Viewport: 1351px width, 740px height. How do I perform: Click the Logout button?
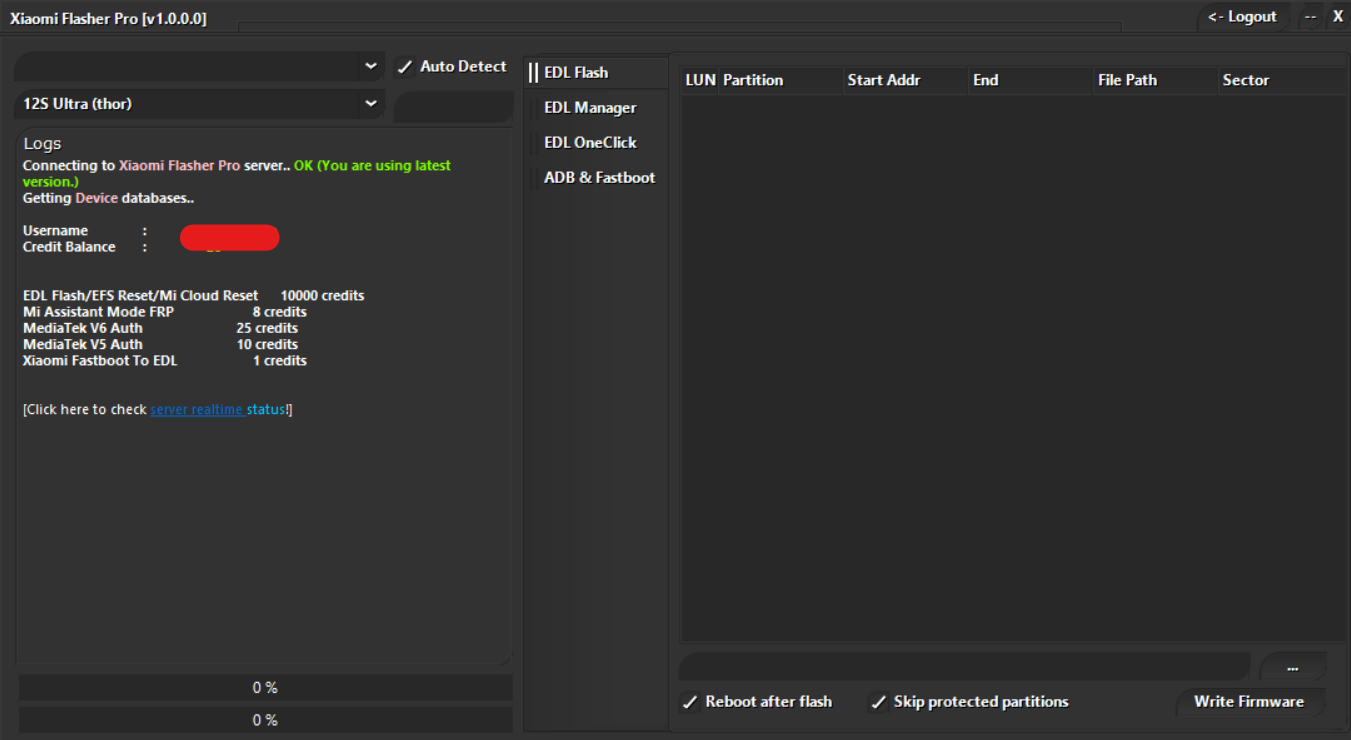[1242, 16]
